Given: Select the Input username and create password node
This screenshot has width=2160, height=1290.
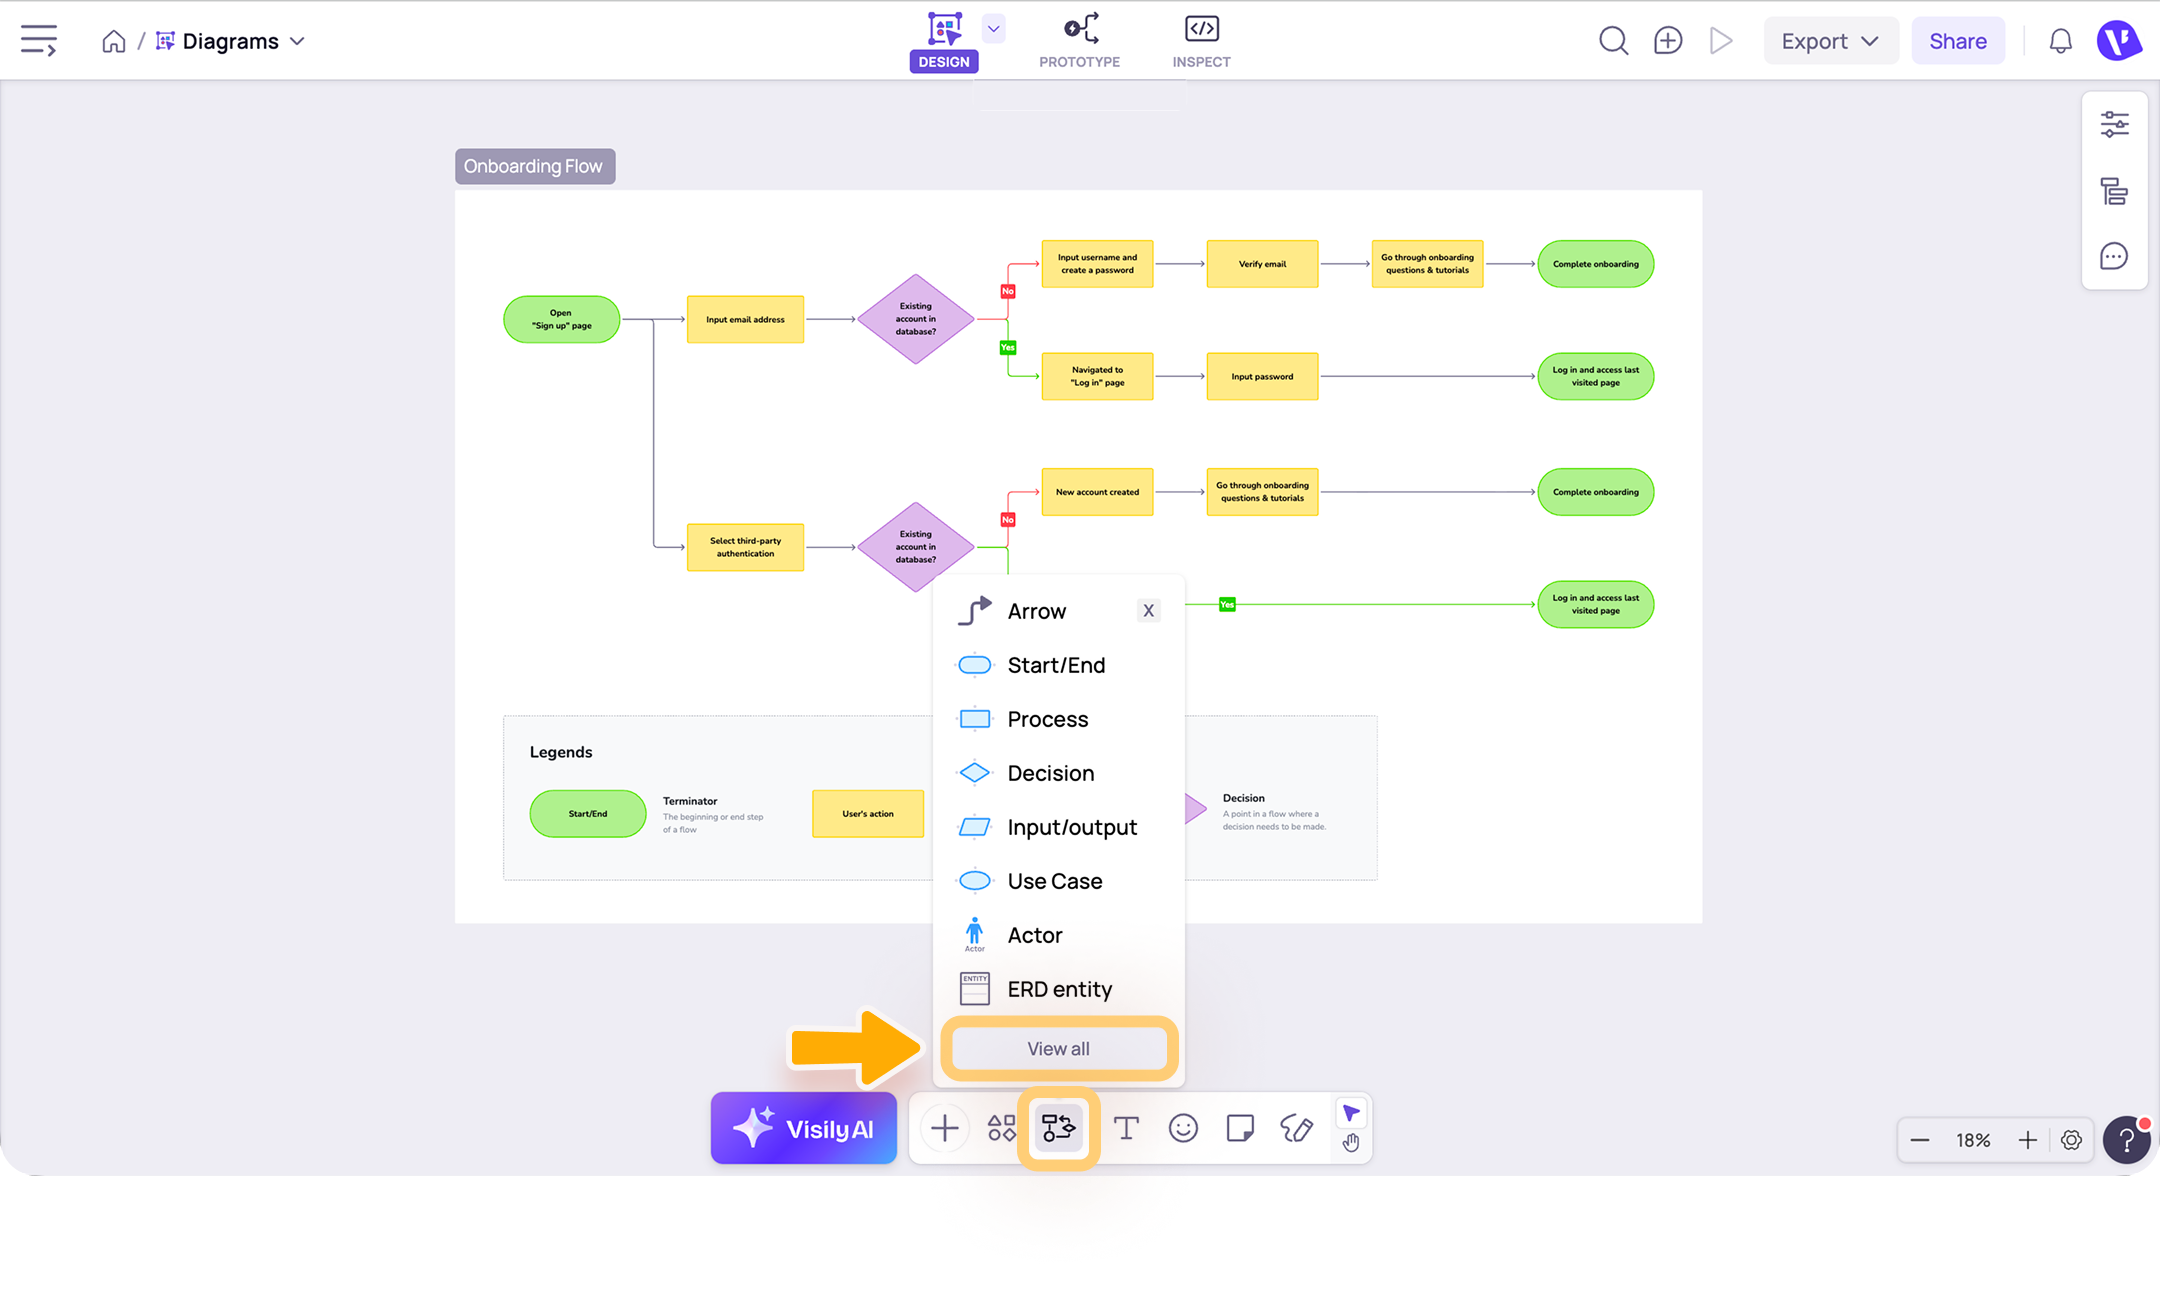Looking at the screenshot, I should pyautogui.click(x=1097, y=264).
